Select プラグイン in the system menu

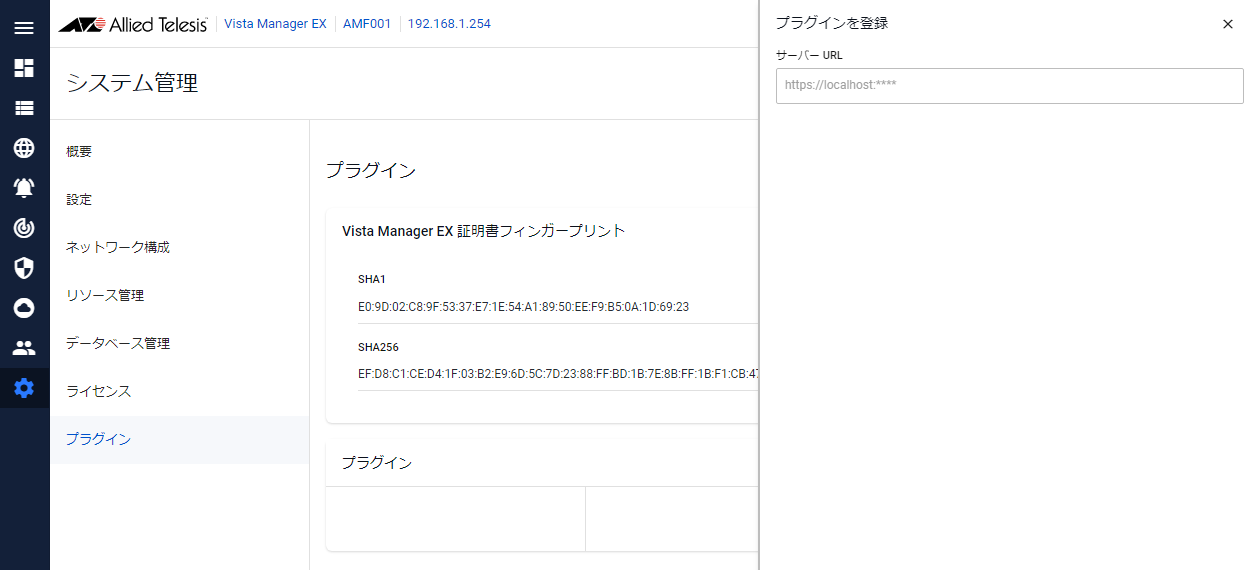point(180,440)
